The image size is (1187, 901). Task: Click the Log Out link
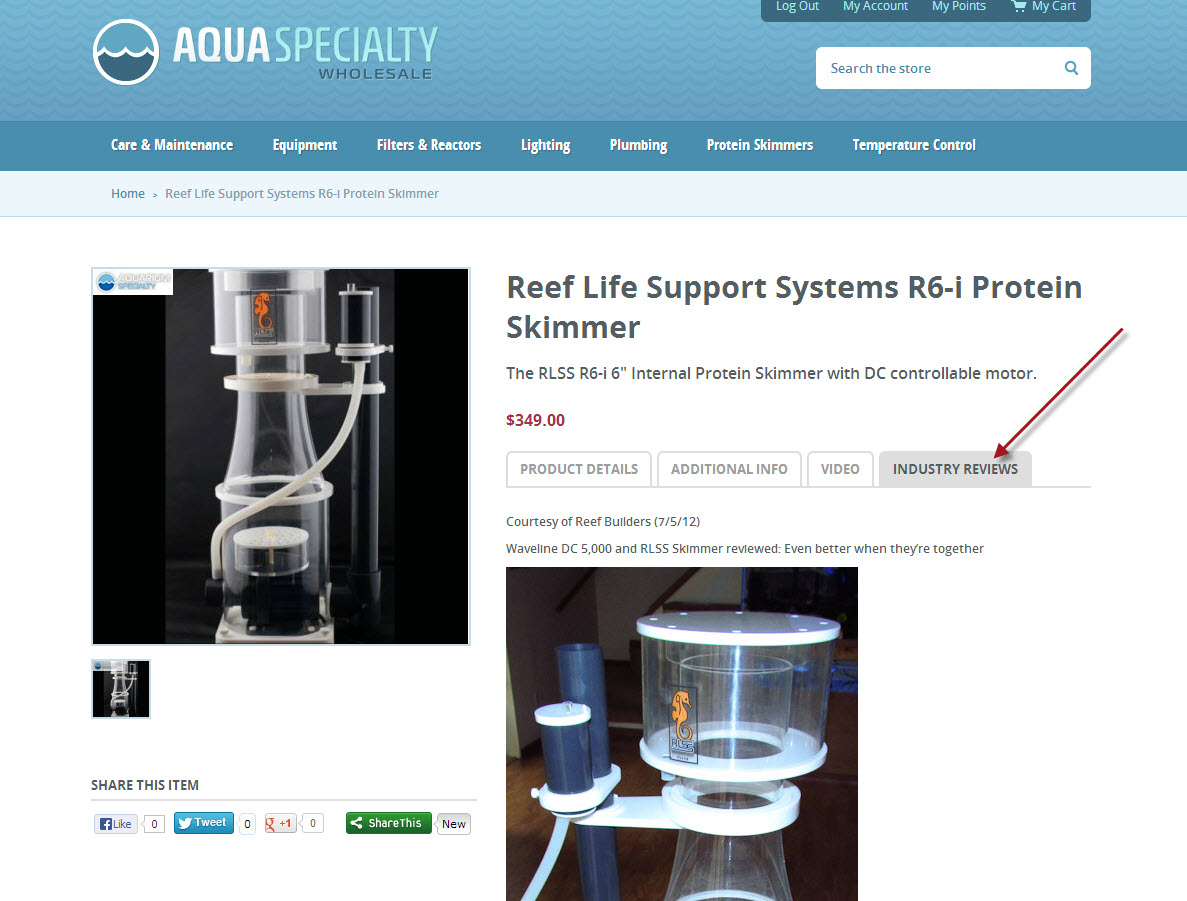pyautogui.click(x=797, y=7)
